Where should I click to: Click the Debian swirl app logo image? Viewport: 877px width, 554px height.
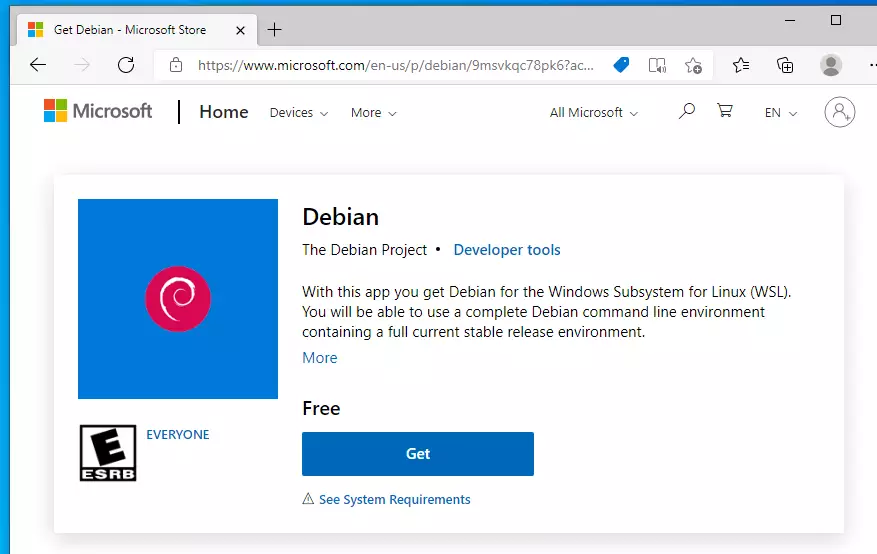coord(178,299)
